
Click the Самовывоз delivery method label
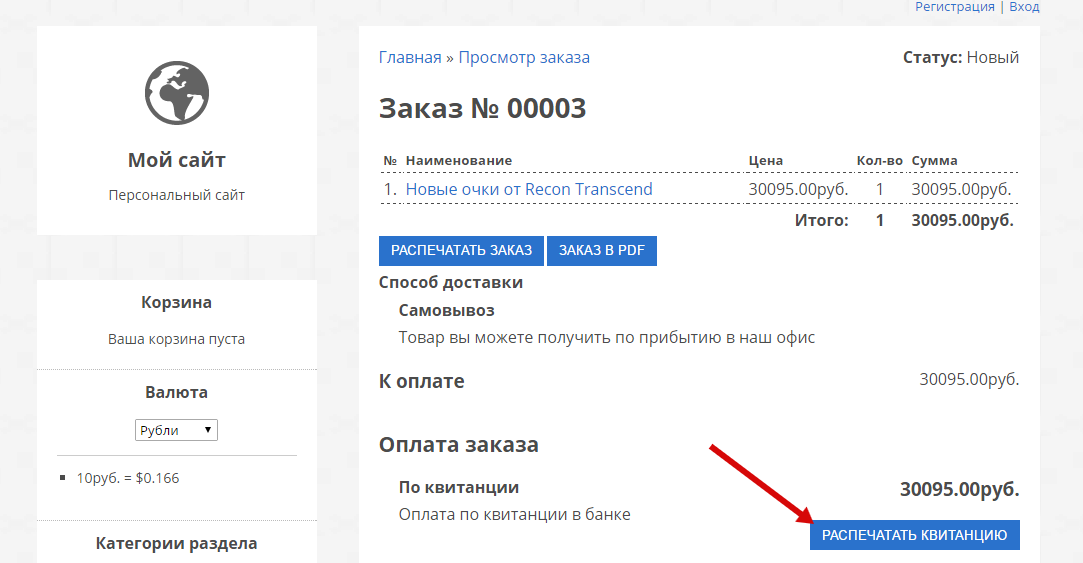(446, 310)
